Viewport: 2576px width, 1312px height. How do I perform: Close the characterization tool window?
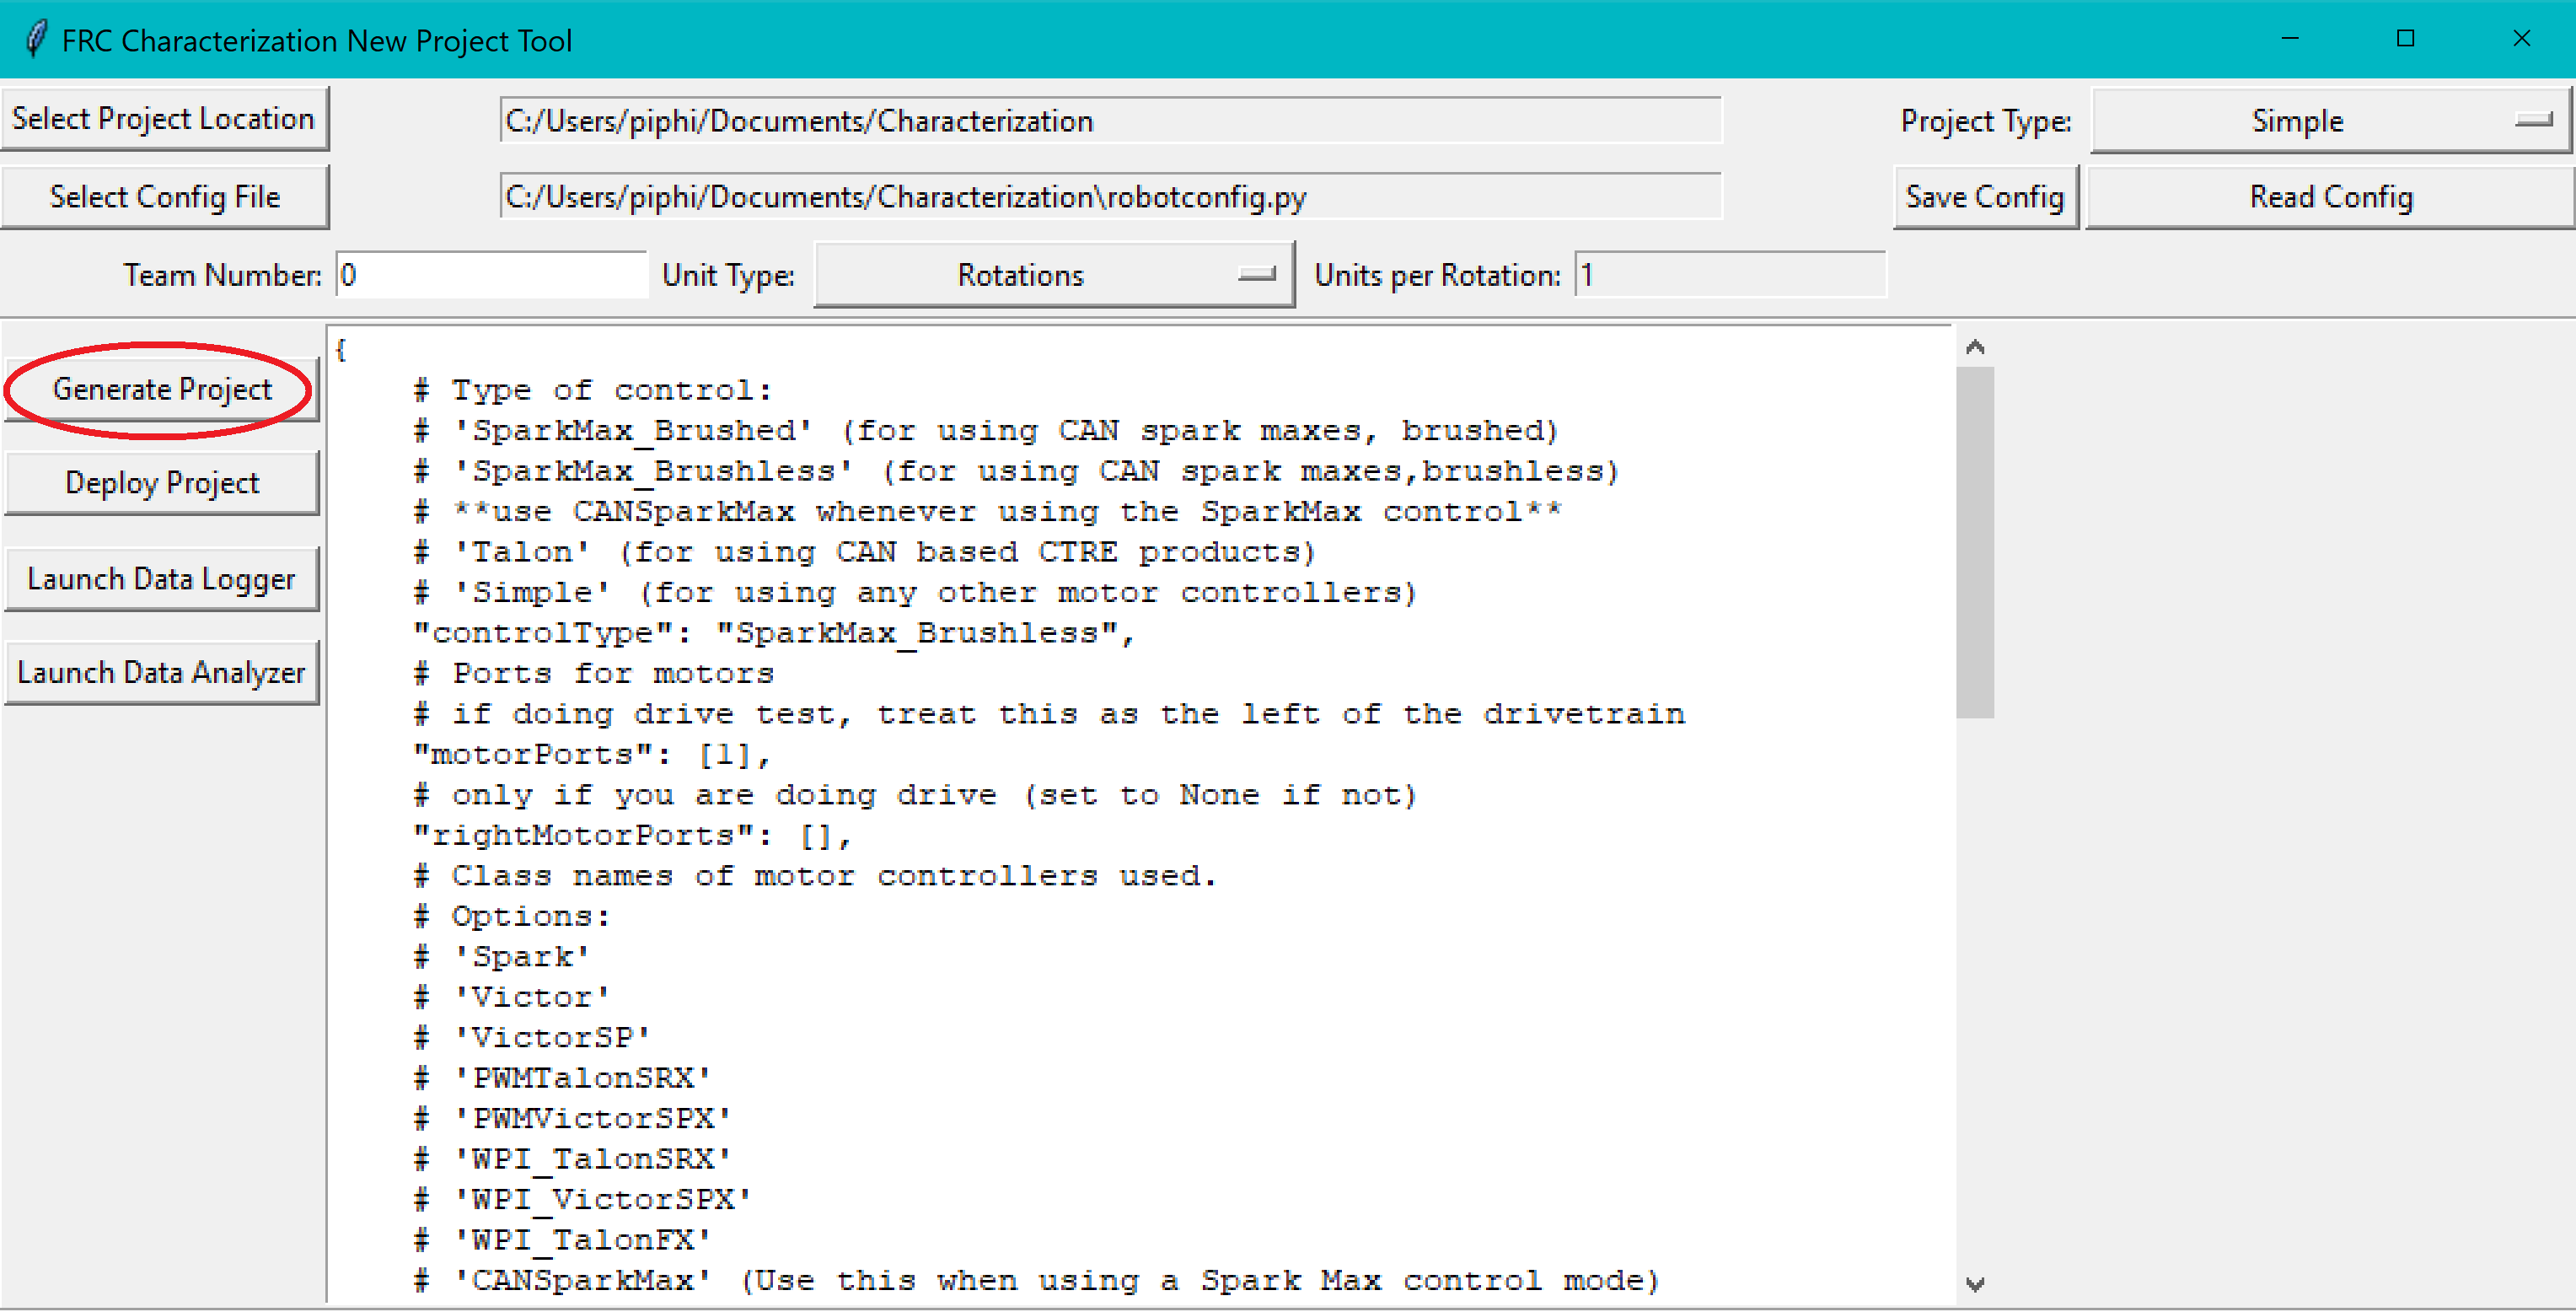[x=2521, y=39]
